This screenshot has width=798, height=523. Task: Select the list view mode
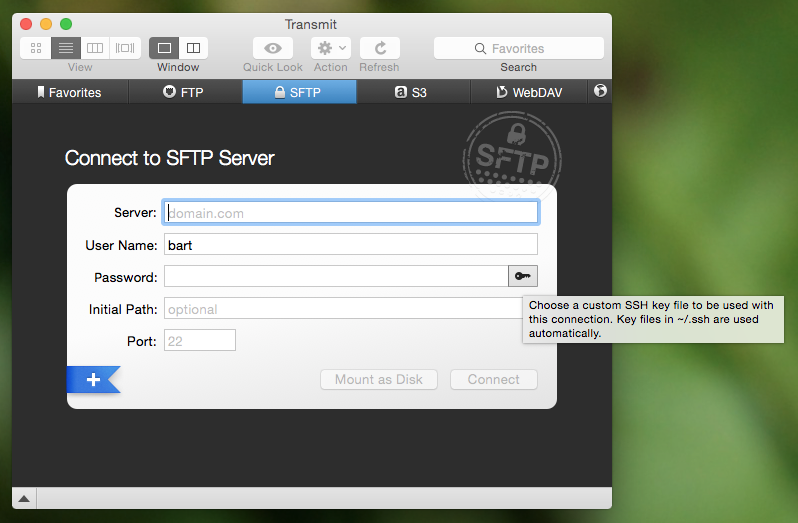pyautogui.click(x=66, y=48)
